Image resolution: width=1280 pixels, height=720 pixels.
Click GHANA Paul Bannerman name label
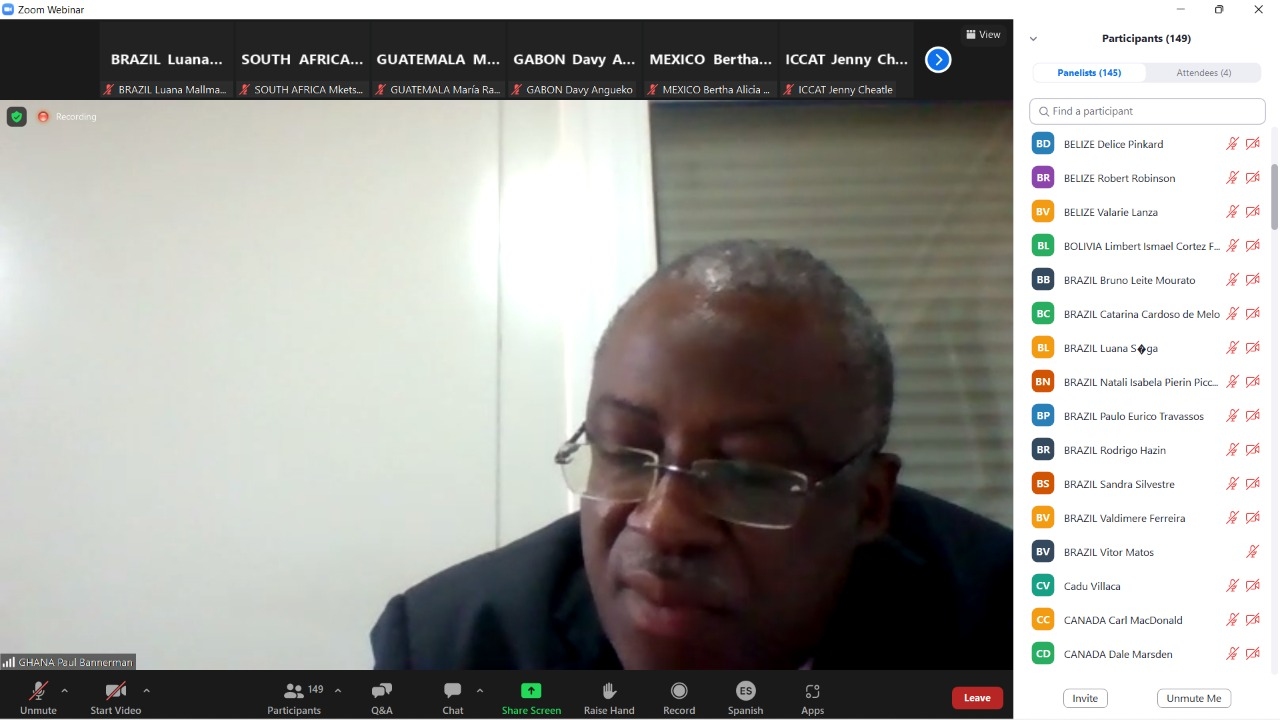pos(75,662)
